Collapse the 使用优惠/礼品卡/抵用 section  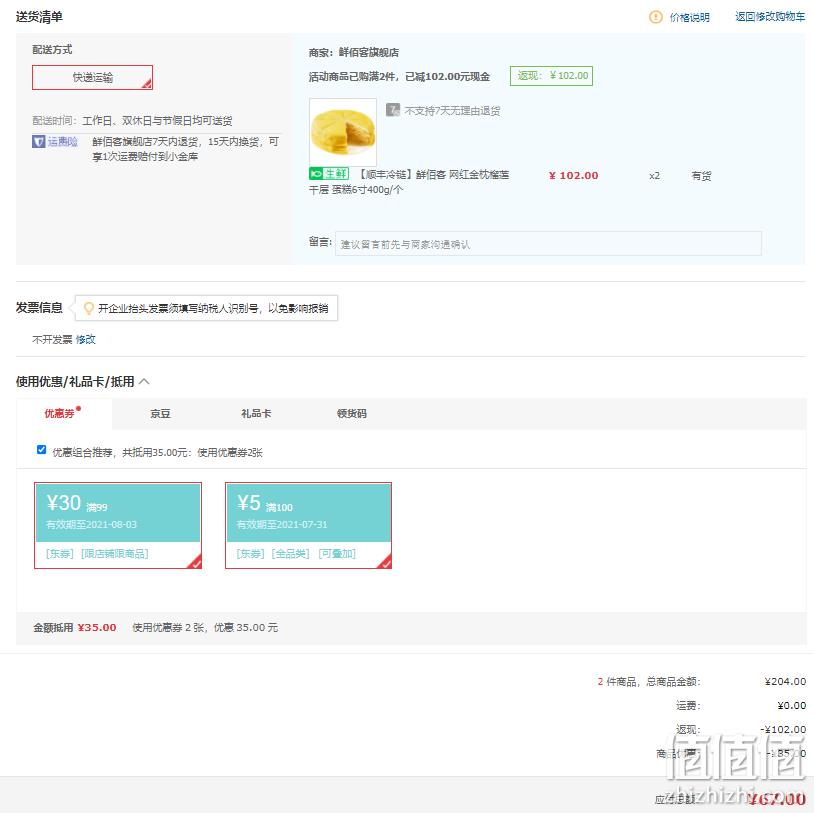pyautogui.click(x=144, y=382)
